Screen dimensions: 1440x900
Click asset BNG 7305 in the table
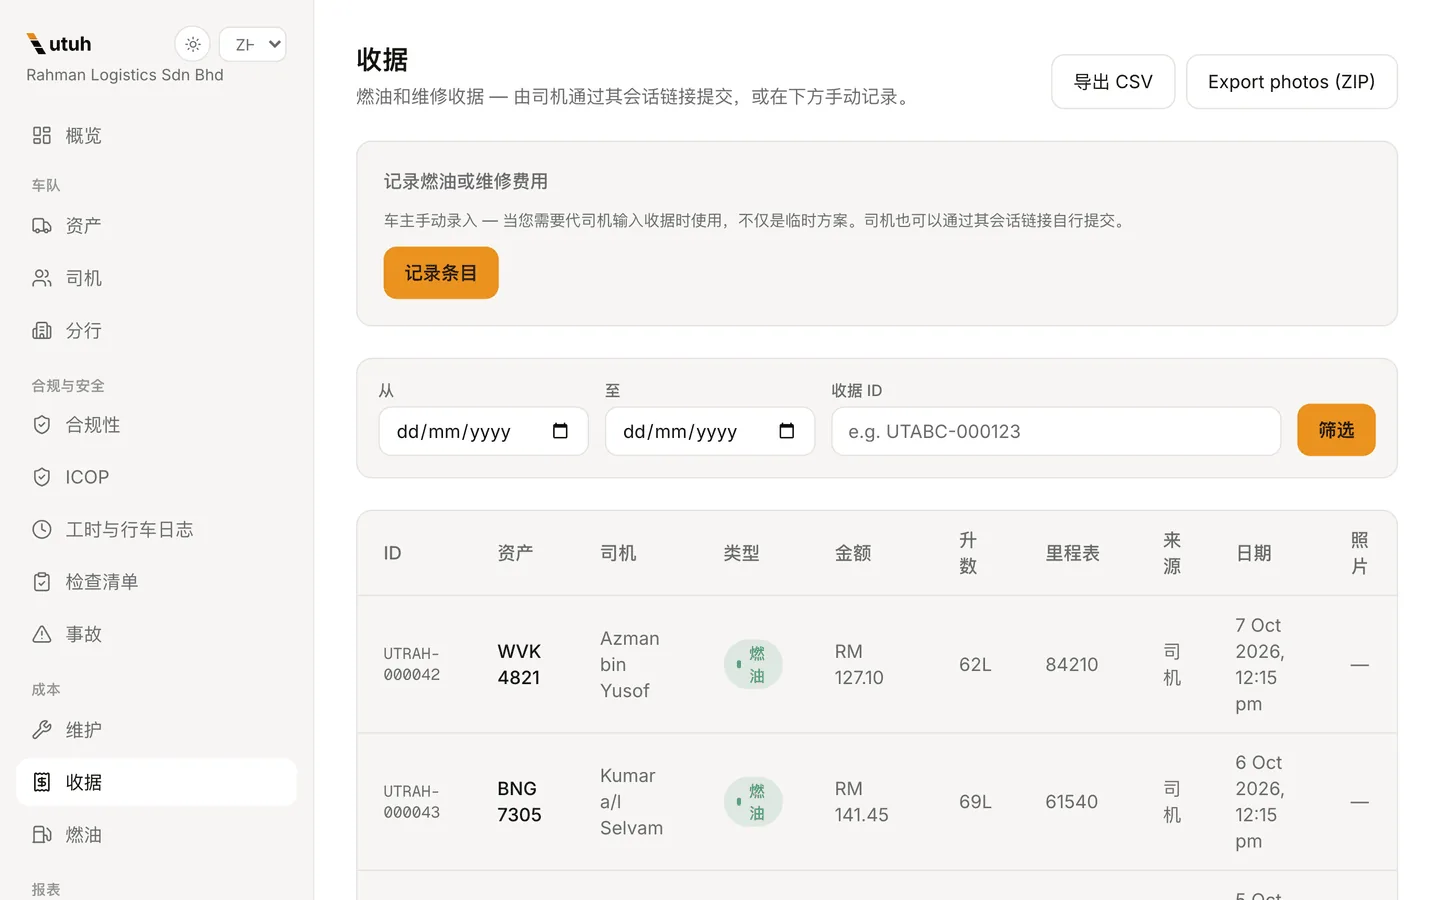[x=520, y=802]
